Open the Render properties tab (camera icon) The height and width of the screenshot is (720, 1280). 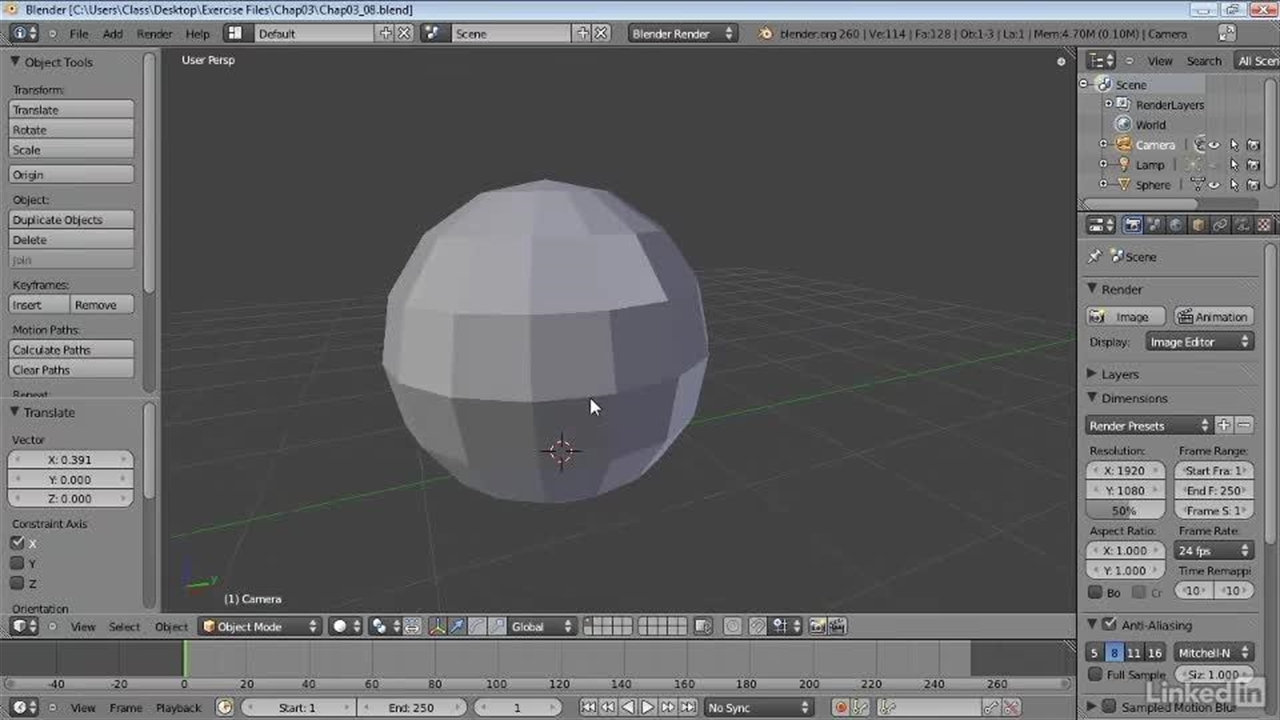(x=1133, y=224)
